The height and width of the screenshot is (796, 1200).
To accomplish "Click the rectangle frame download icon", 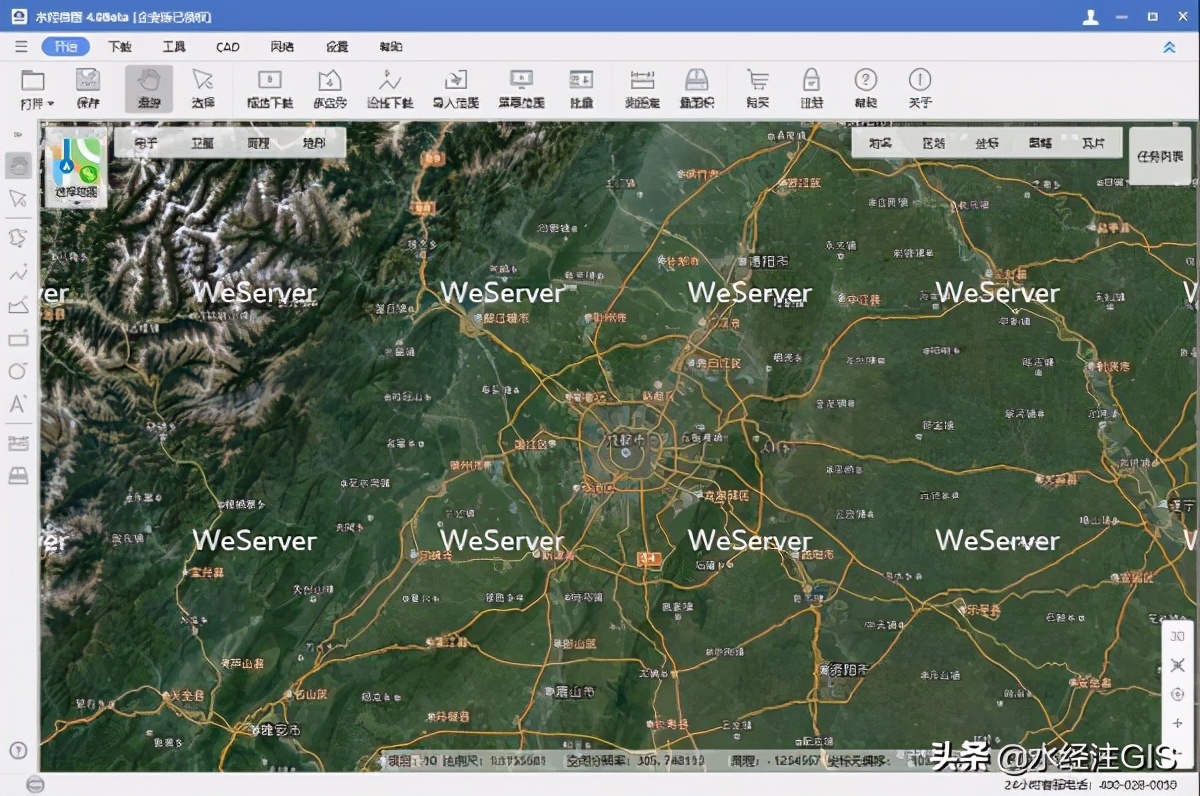I will click(270, 81).
